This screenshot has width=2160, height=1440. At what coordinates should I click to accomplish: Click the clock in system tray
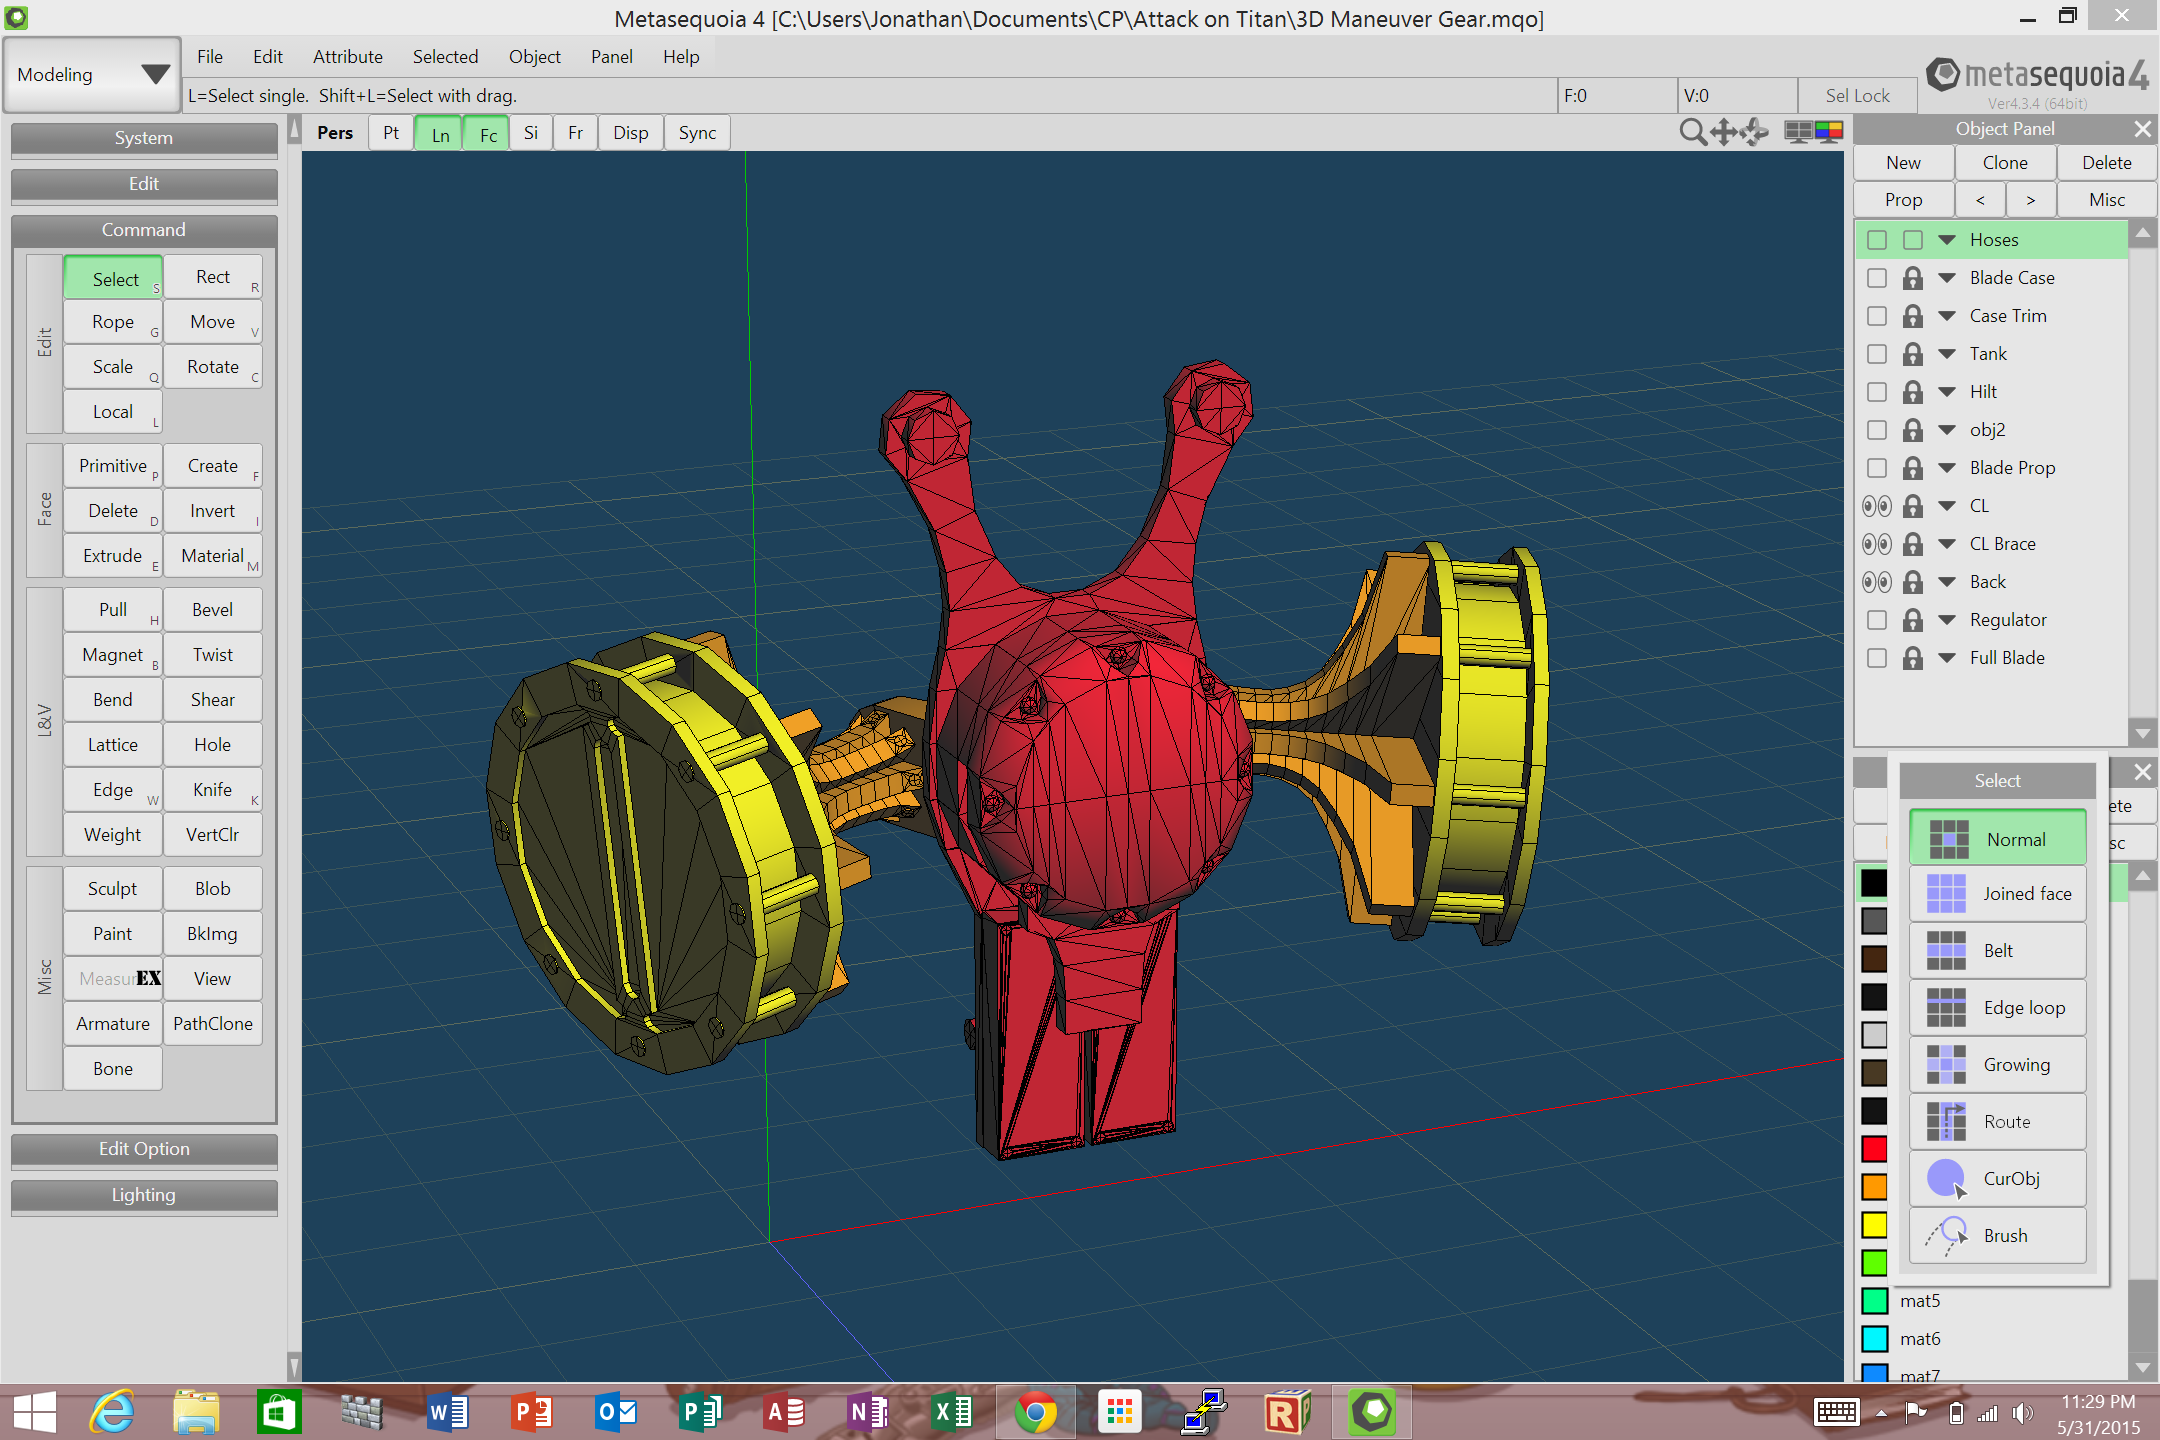tap(2098, 1414)
